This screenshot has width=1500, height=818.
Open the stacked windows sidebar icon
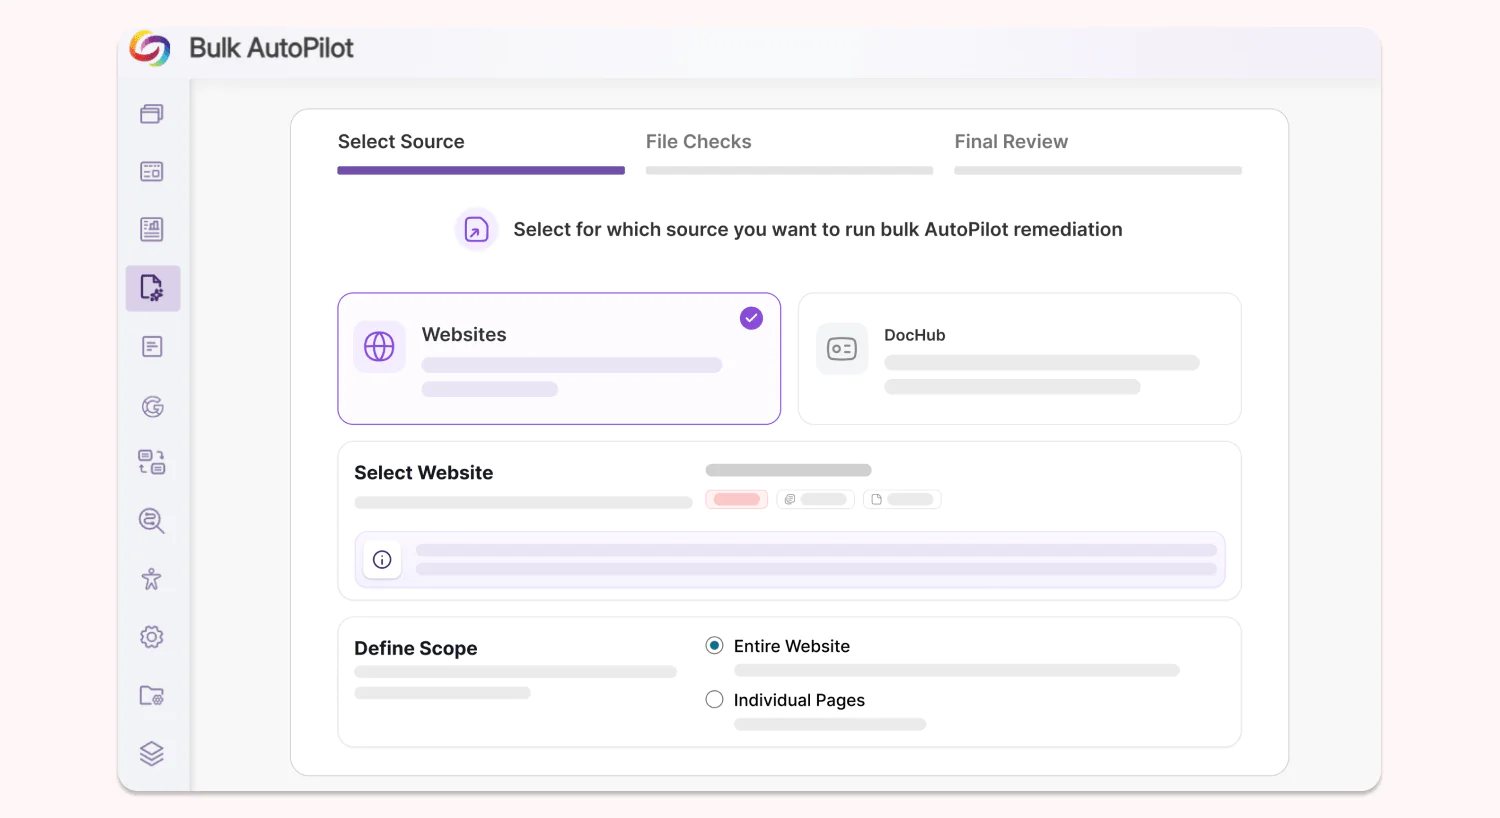(152, 114)
